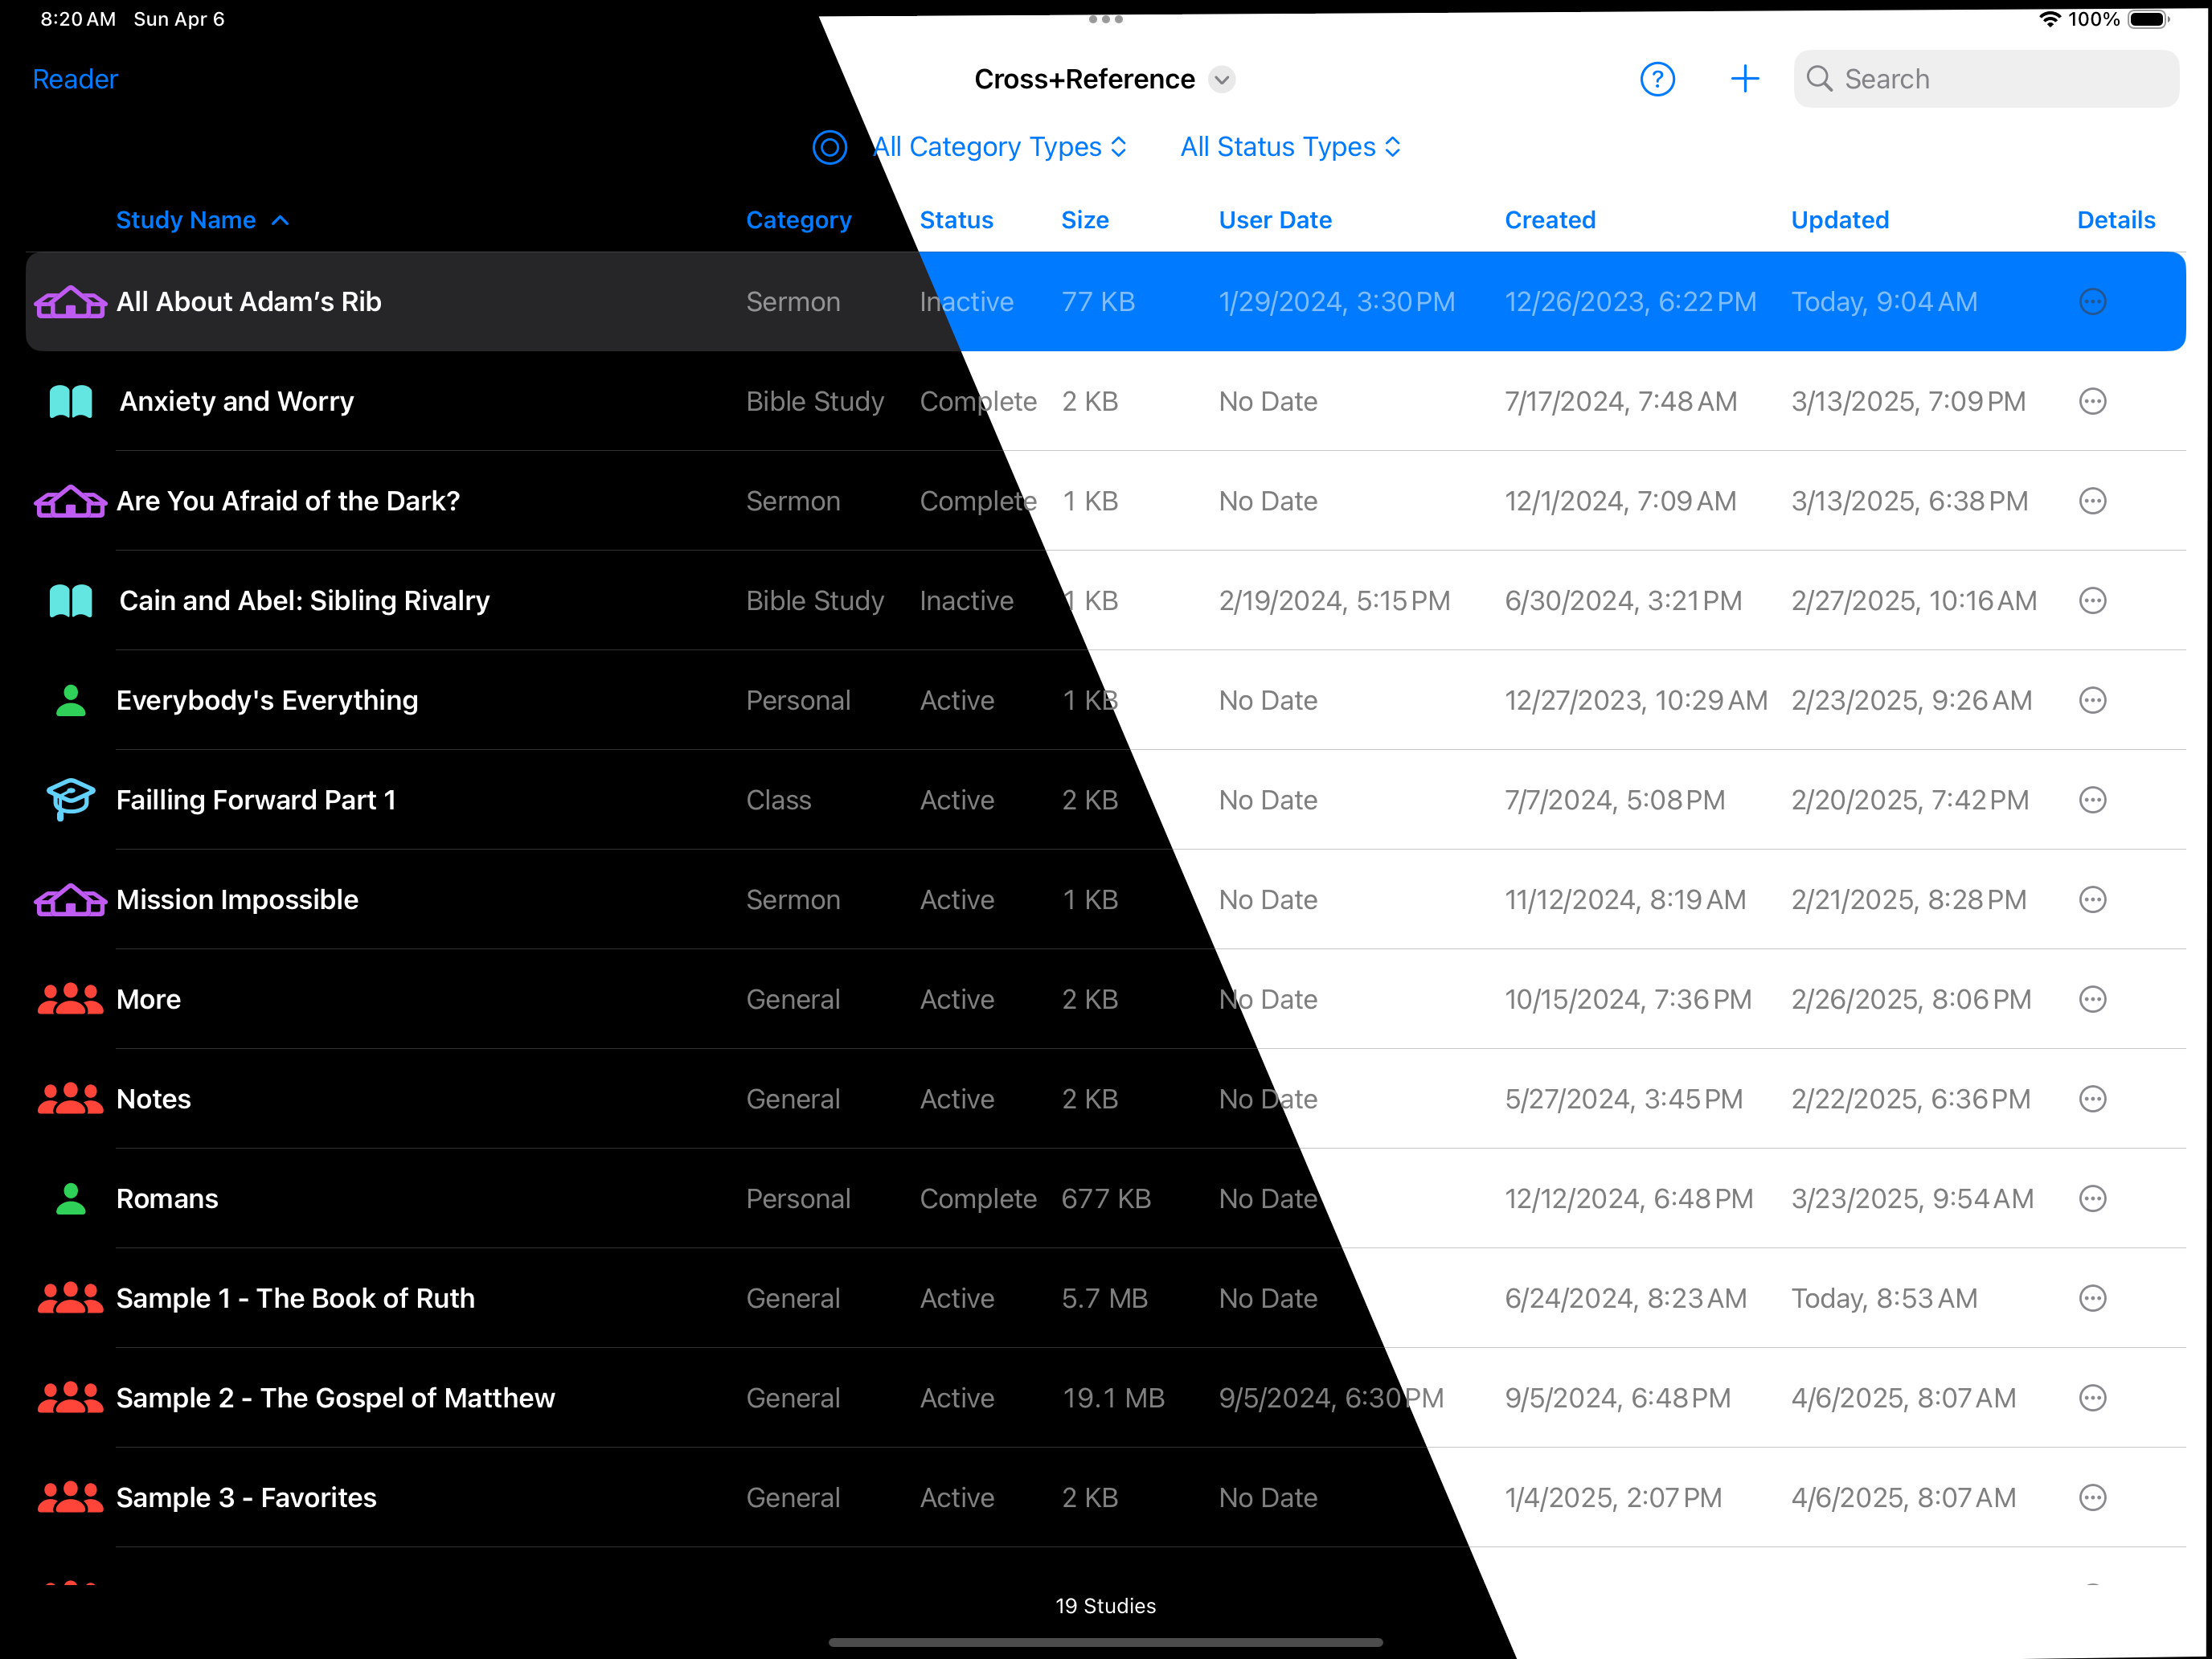Click the church icon for Mission Impossible
The height and width of the screenshot is (1659, 2212).
70,900
